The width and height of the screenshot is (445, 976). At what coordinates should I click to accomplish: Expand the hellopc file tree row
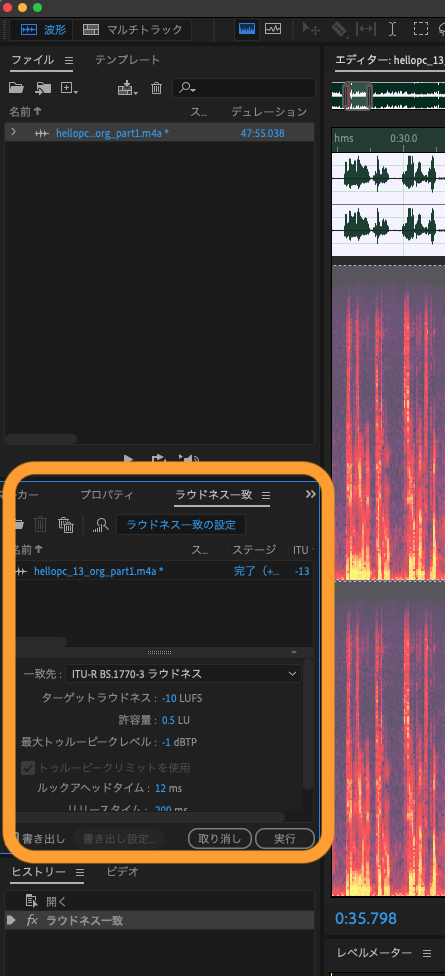pyautogui.click(x=13, y=133)
